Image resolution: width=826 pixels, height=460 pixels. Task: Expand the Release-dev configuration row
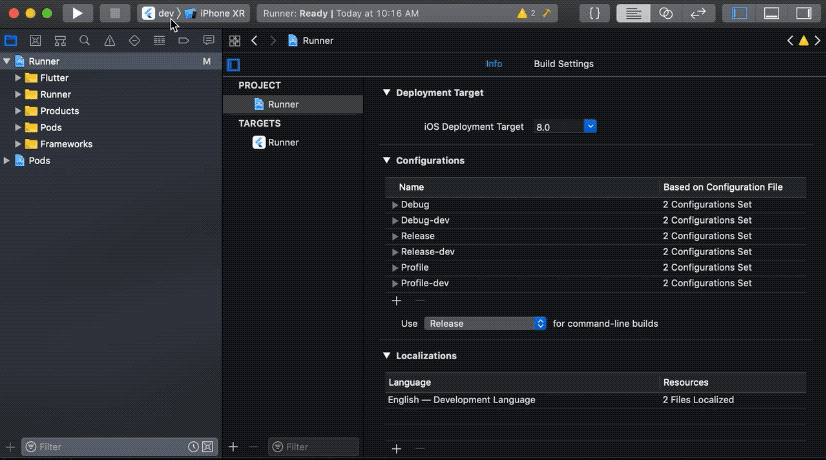coord(395,252)
